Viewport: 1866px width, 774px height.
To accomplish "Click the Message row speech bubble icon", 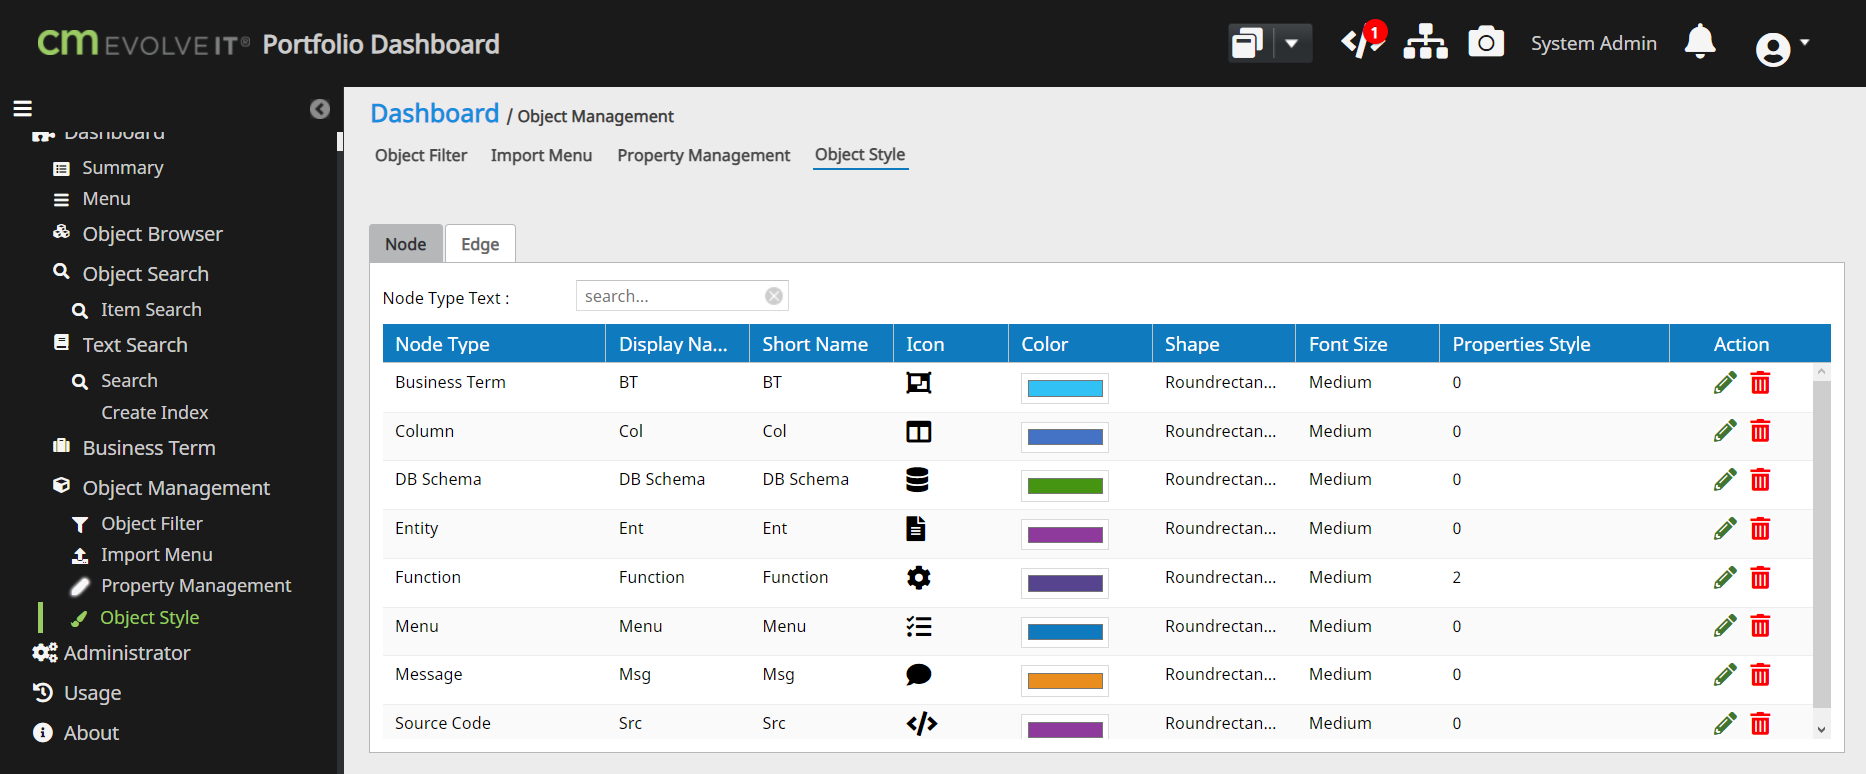I will click(918, 675).
